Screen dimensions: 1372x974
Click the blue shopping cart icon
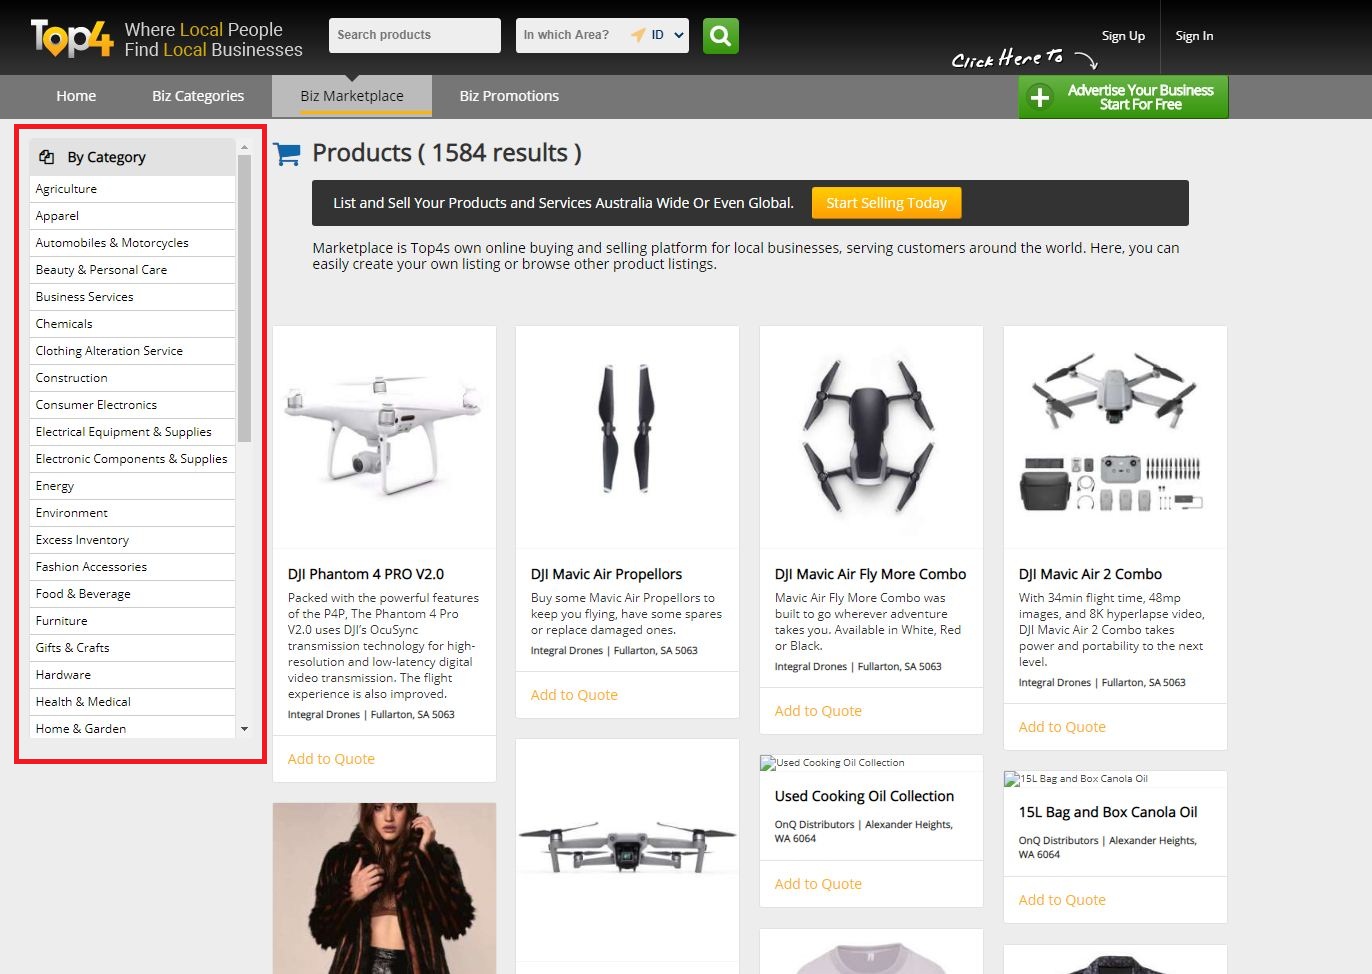click(287, 154)
